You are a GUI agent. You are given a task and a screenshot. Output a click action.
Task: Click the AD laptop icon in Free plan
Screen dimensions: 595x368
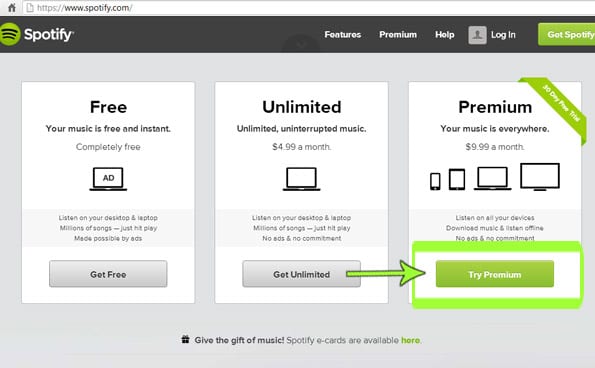108,179
